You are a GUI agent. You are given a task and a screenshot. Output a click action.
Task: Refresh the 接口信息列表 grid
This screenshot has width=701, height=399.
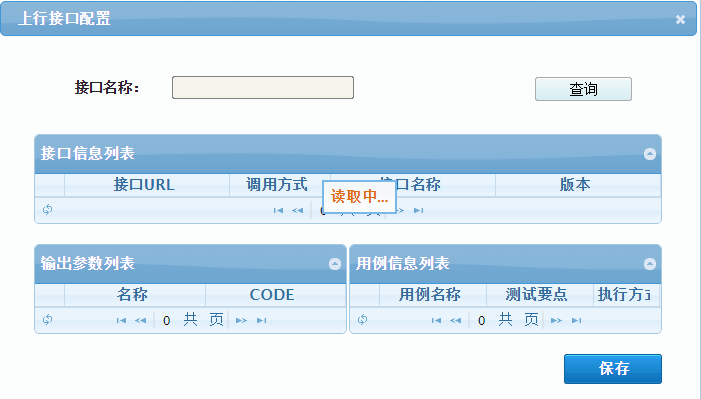coord(47,209)
